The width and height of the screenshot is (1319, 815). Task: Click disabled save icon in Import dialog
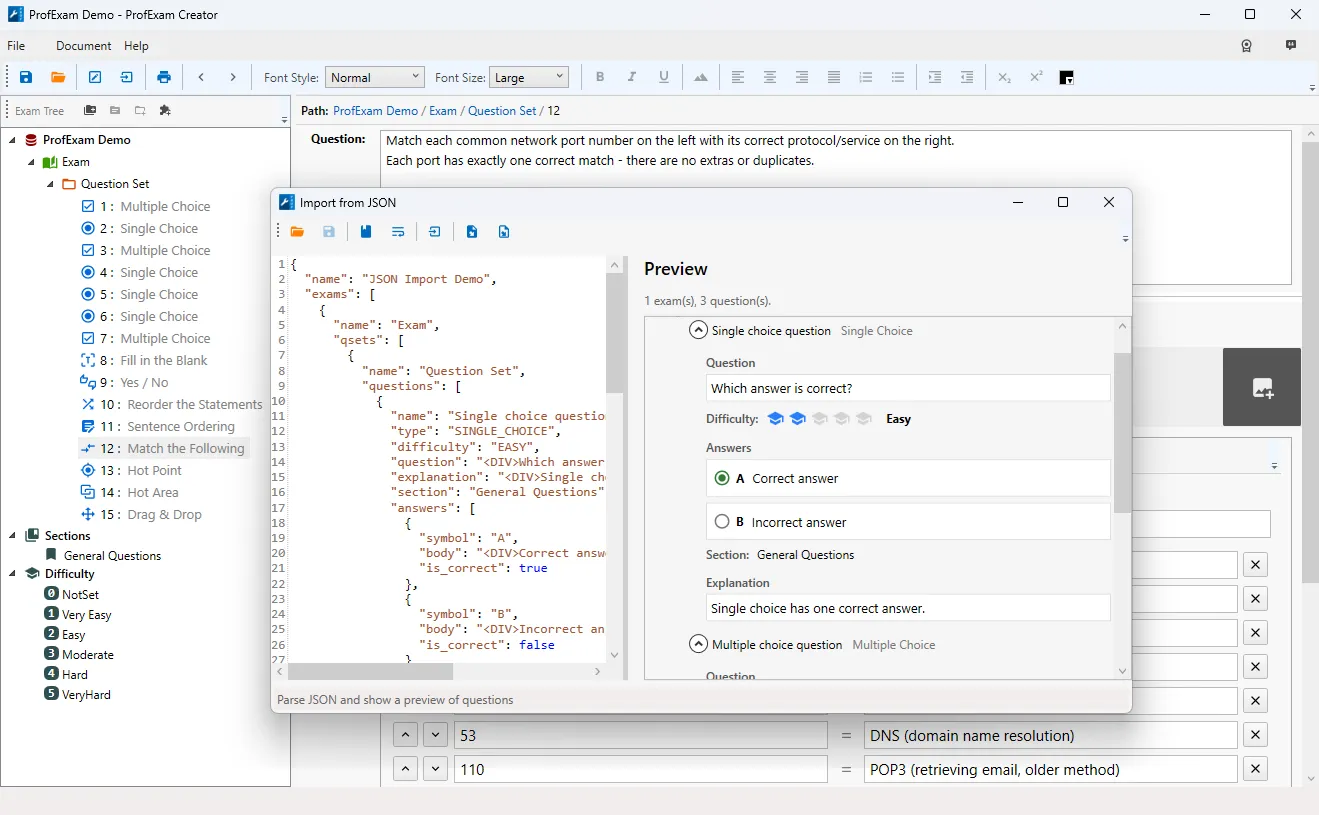pyautogui.click(x=329, y=232)
